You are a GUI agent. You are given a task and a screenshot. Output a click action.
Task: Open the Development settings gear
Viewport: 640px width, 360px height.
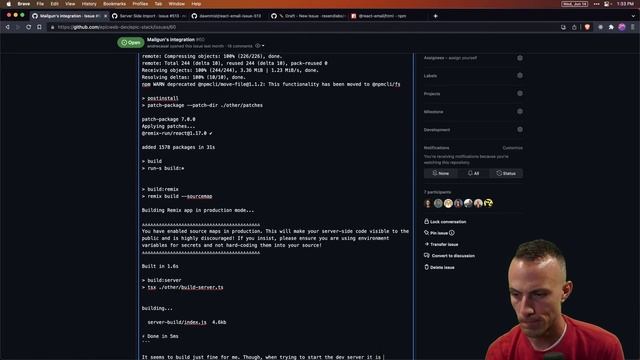click(520, 129)
